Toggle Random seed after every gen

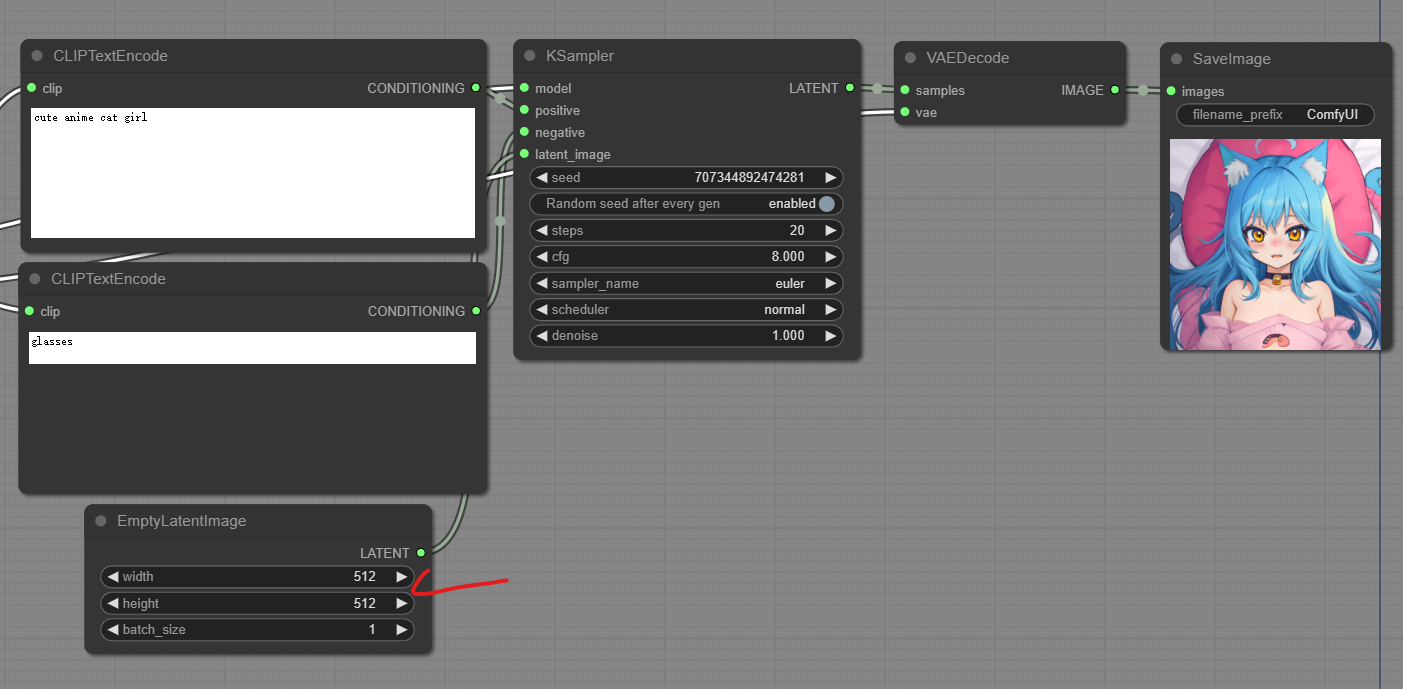[x=826, y=204]
